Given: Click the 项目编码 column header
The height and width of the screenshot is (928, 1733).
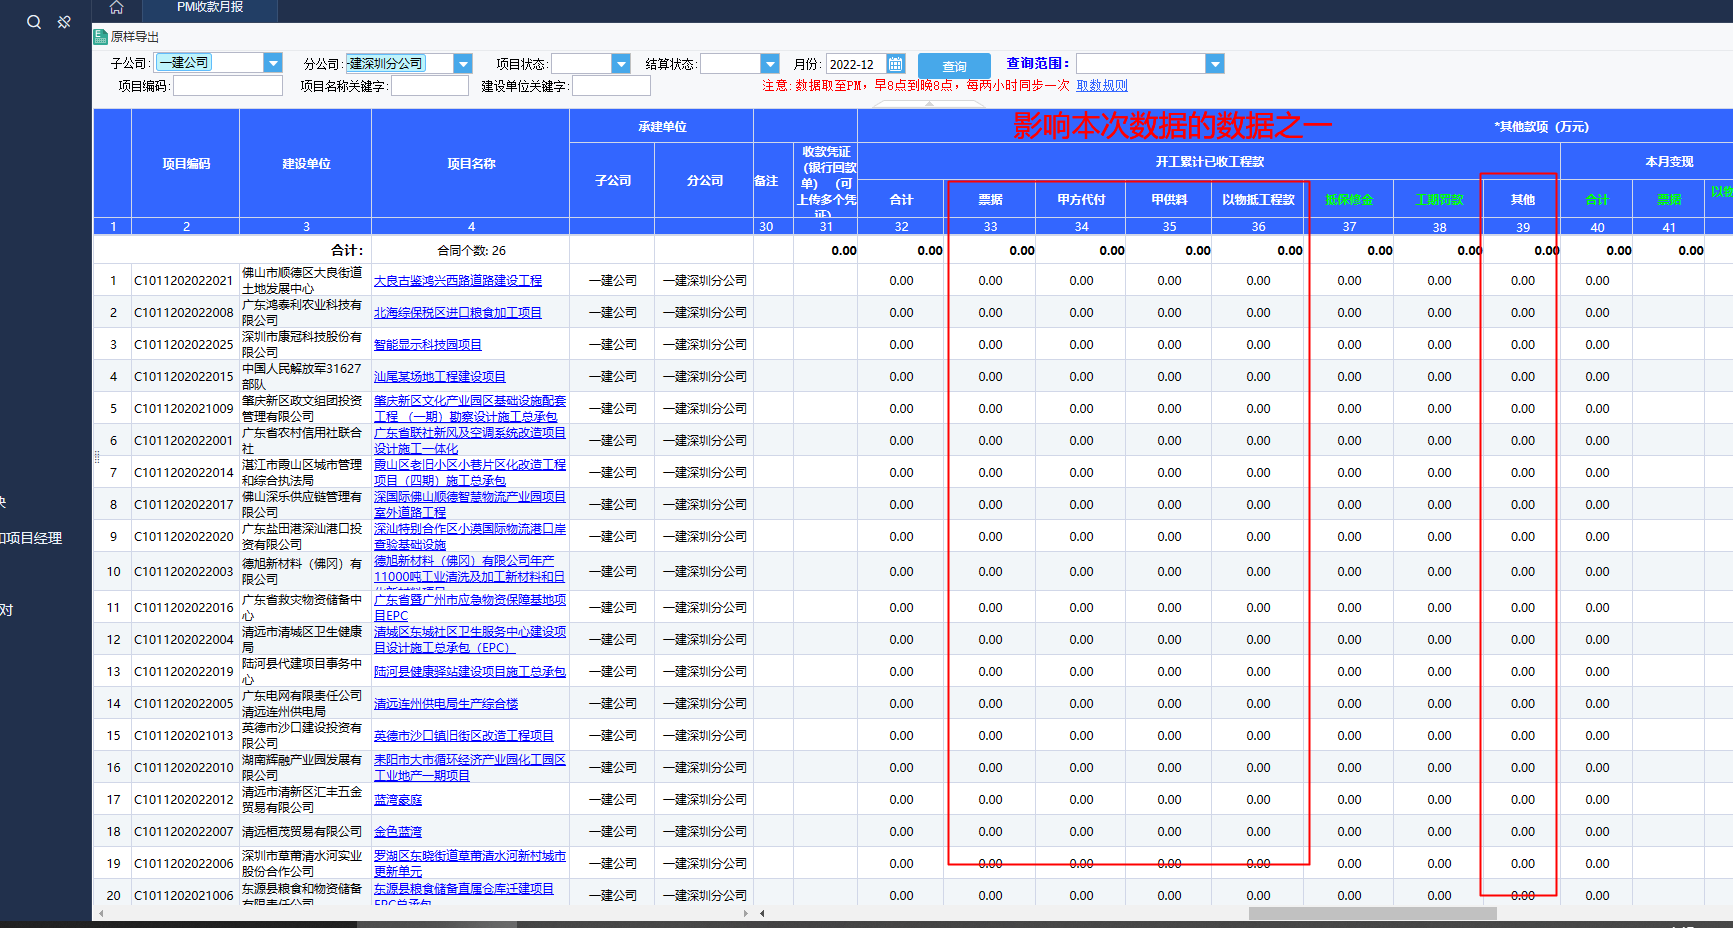Looking at the screenshot, I should pyautogui.click(x=186, y=164).
